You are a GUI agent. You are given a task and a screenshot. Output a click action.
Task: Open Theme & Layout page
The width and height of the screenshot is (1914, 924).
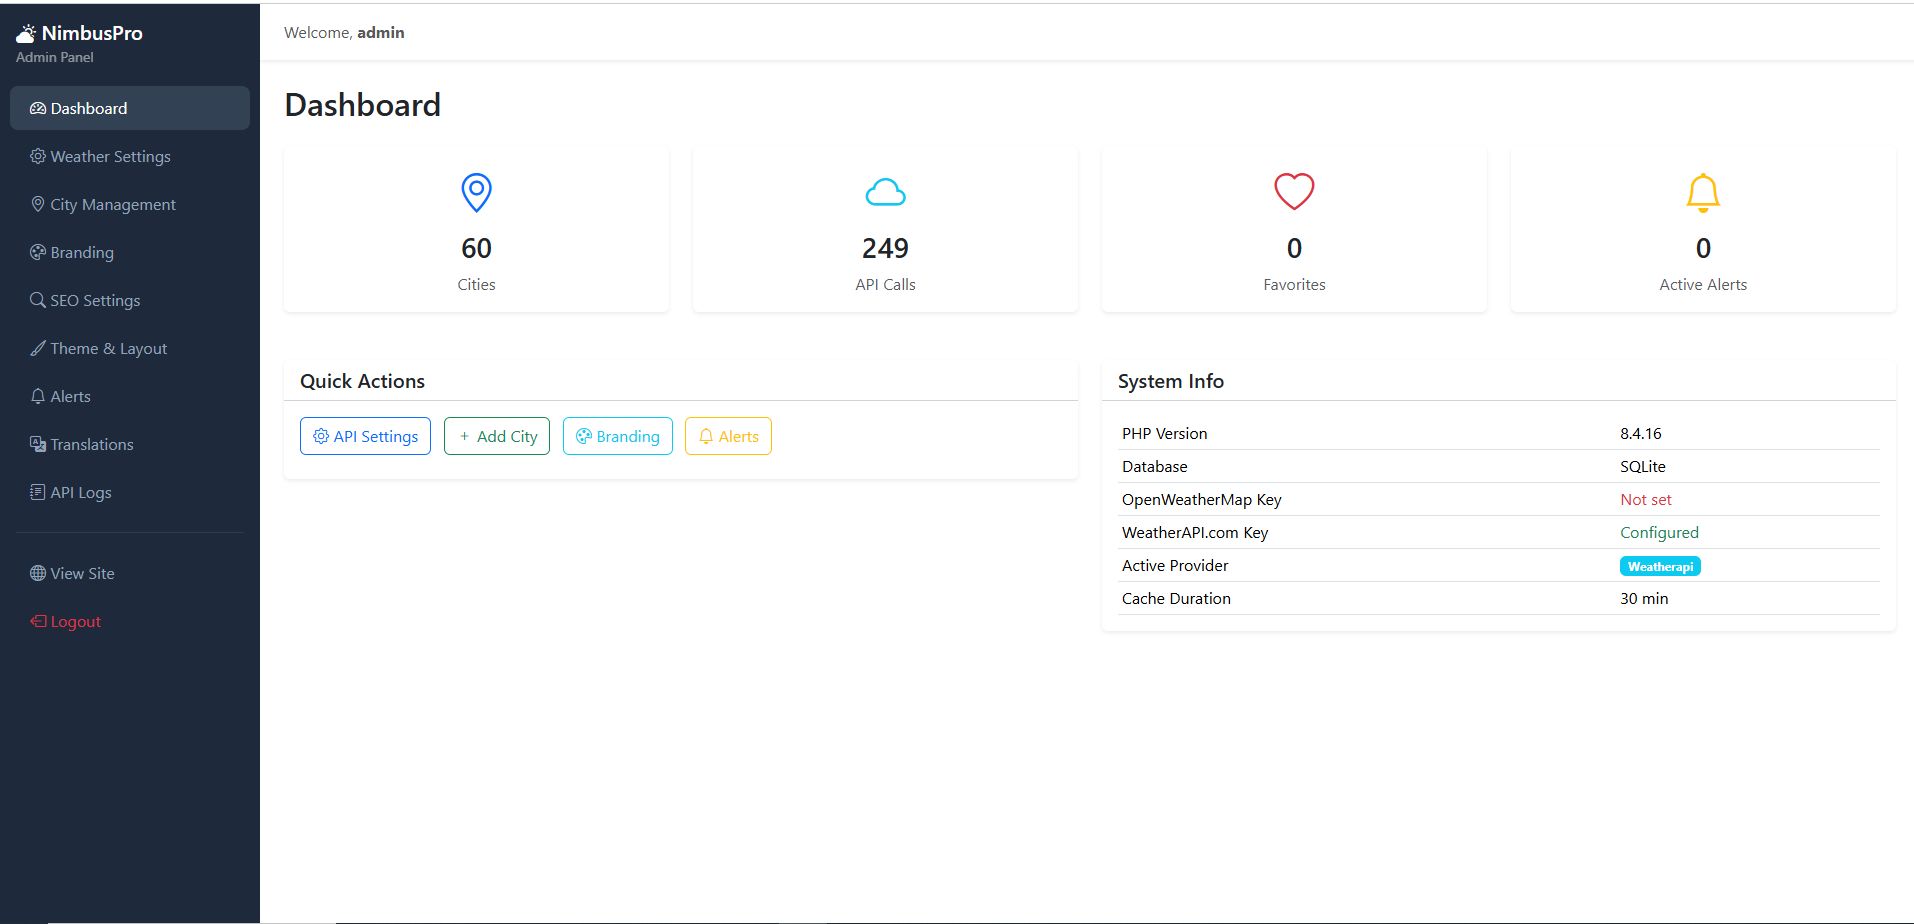[x=130, y=348]
